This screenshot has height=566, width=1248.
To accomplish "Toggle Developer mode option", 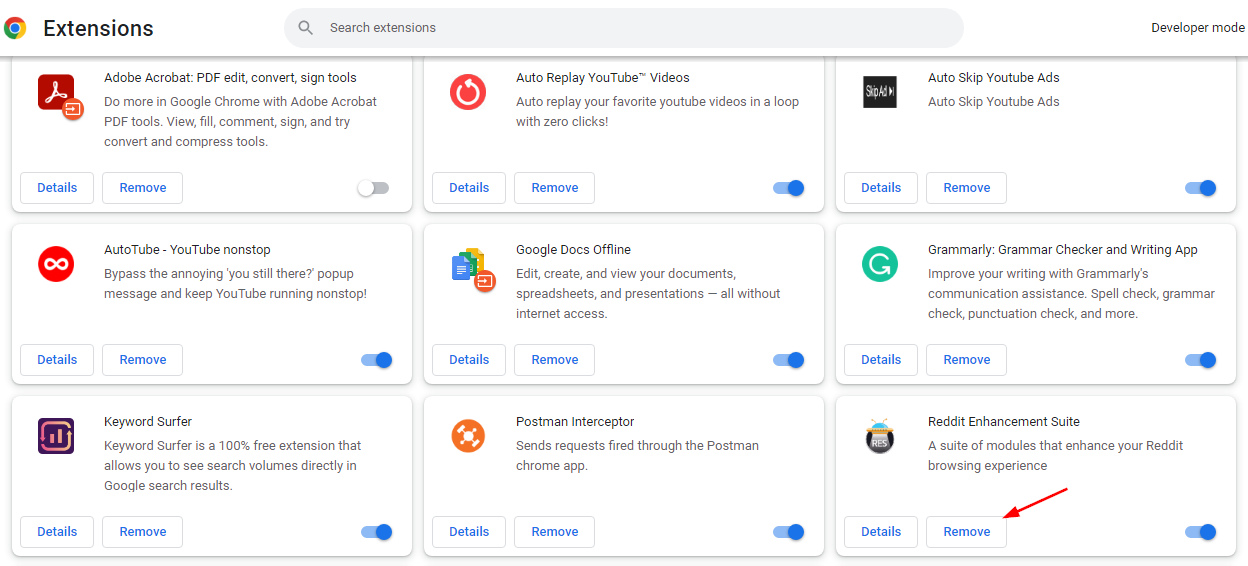I will (x=1198, y=28).
